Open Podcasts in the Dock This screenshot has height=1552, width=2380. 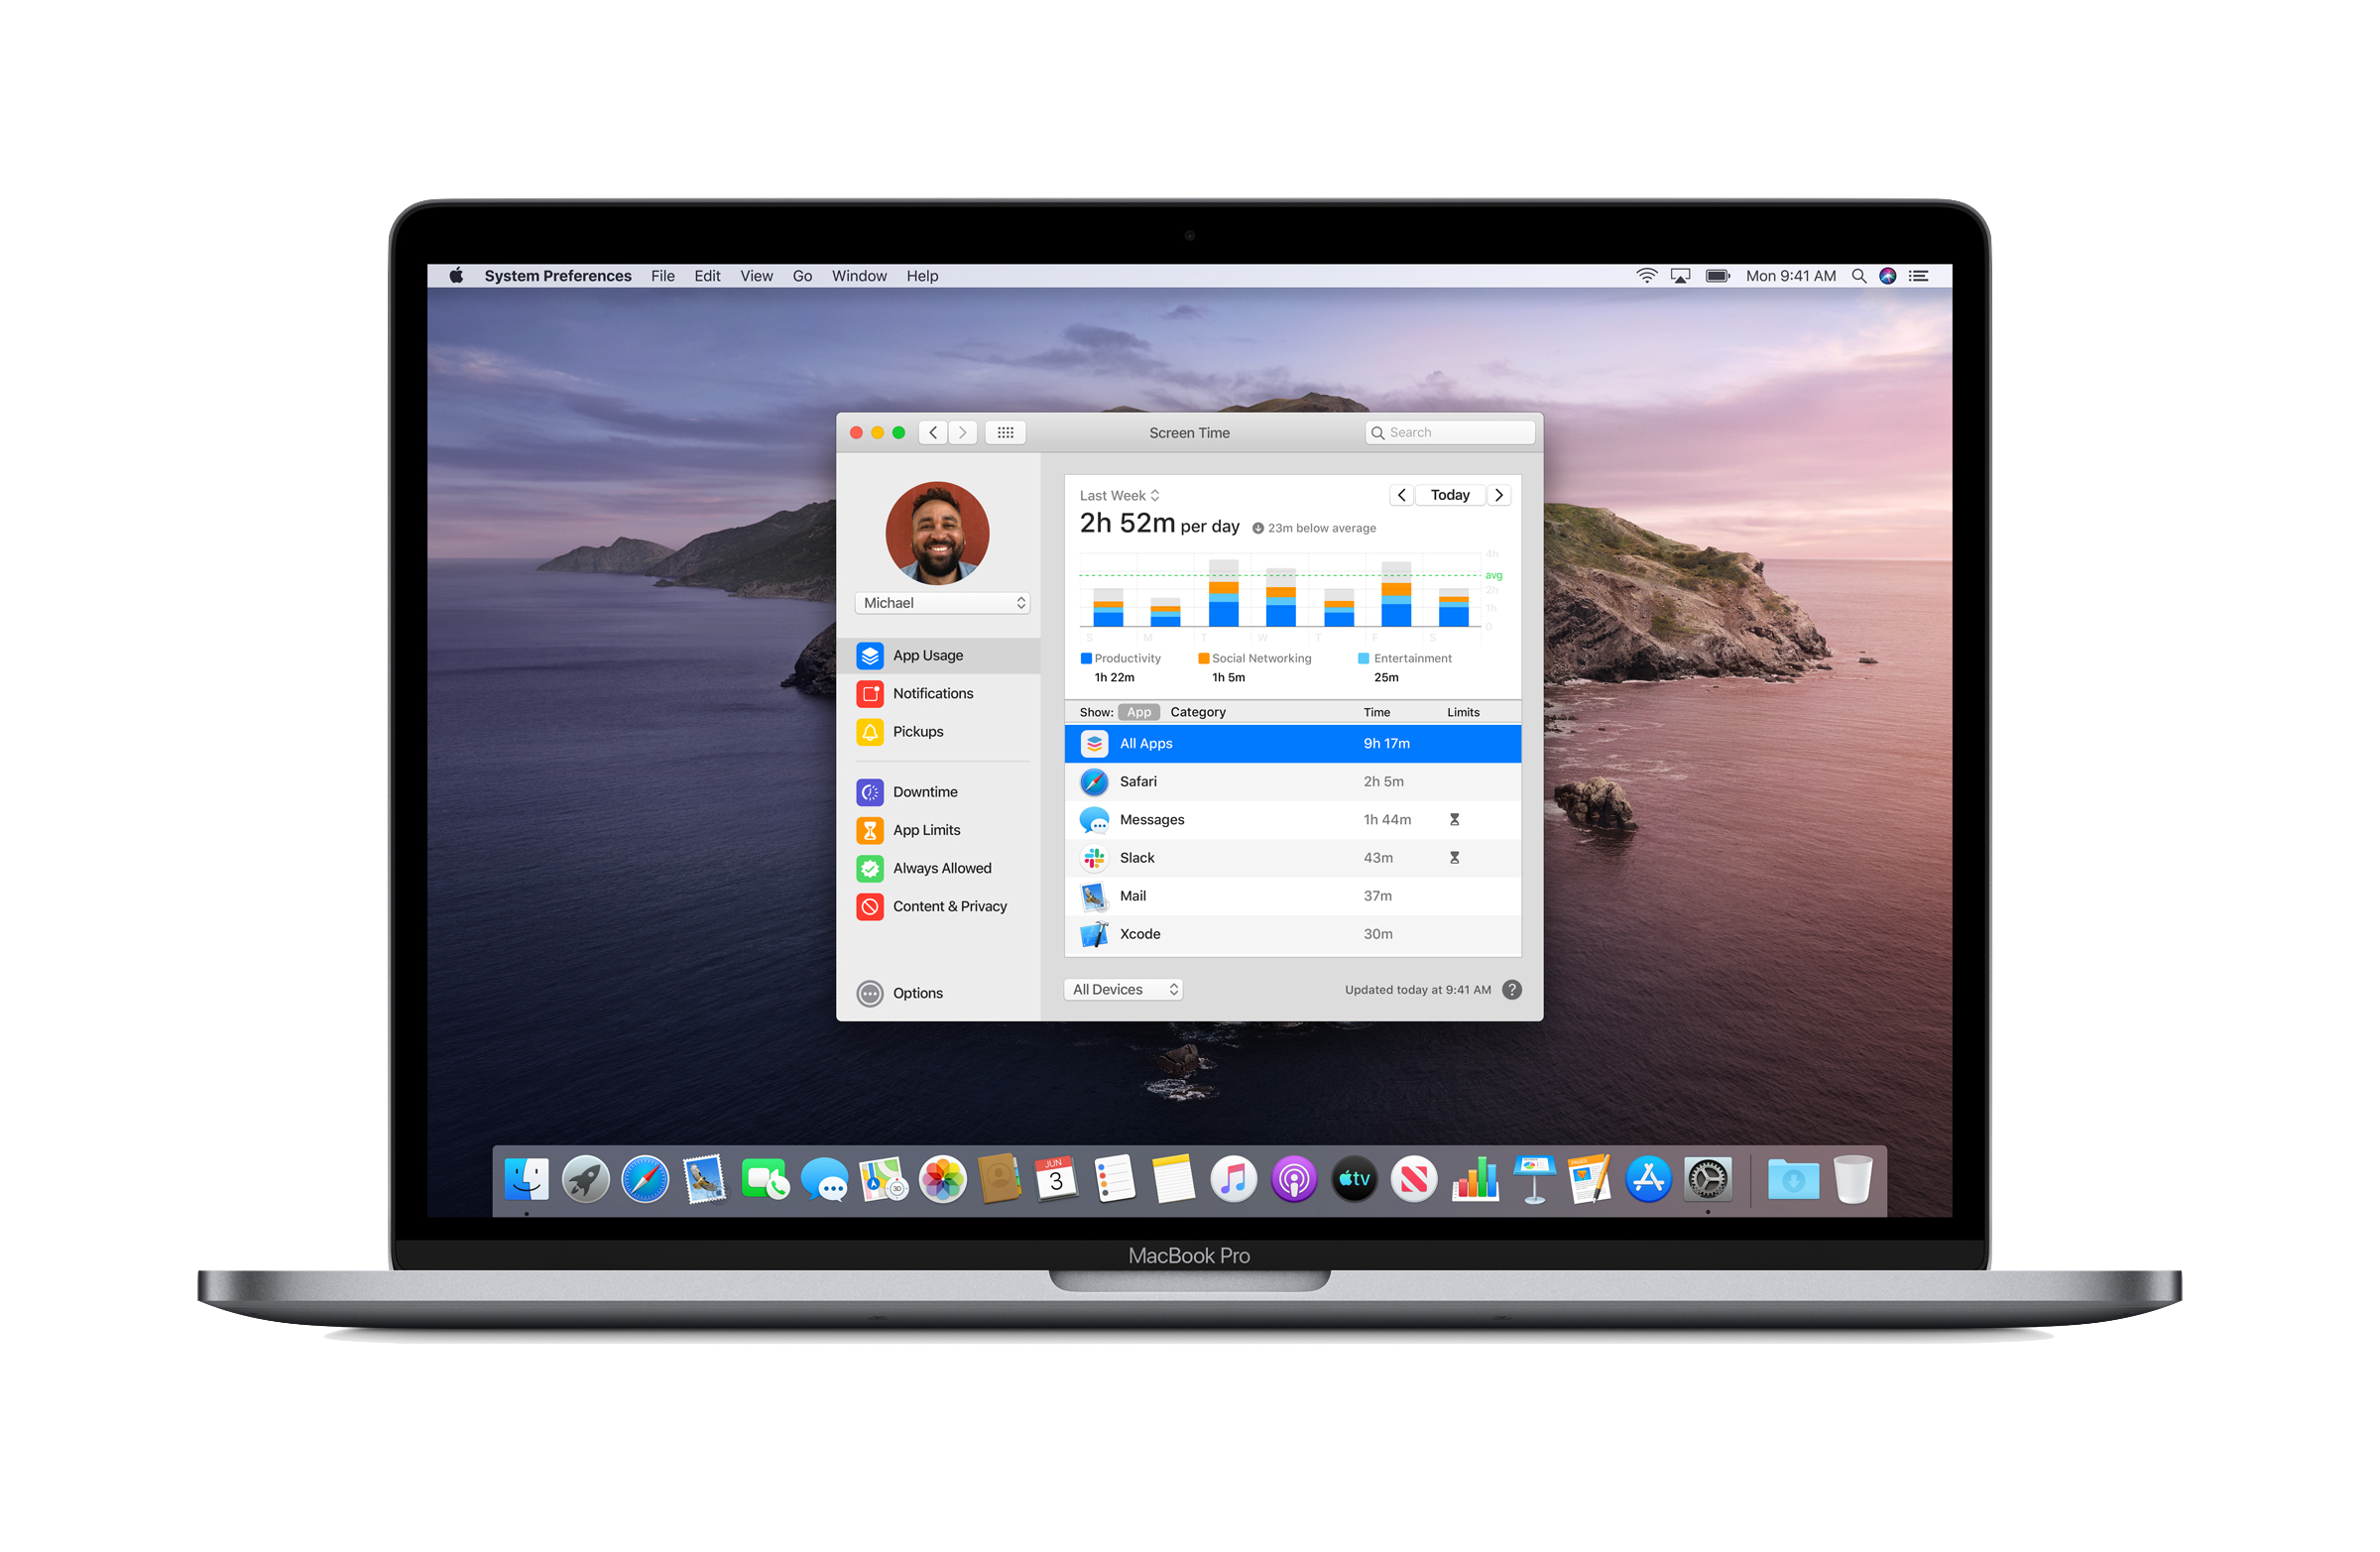coord(1294,1180)
